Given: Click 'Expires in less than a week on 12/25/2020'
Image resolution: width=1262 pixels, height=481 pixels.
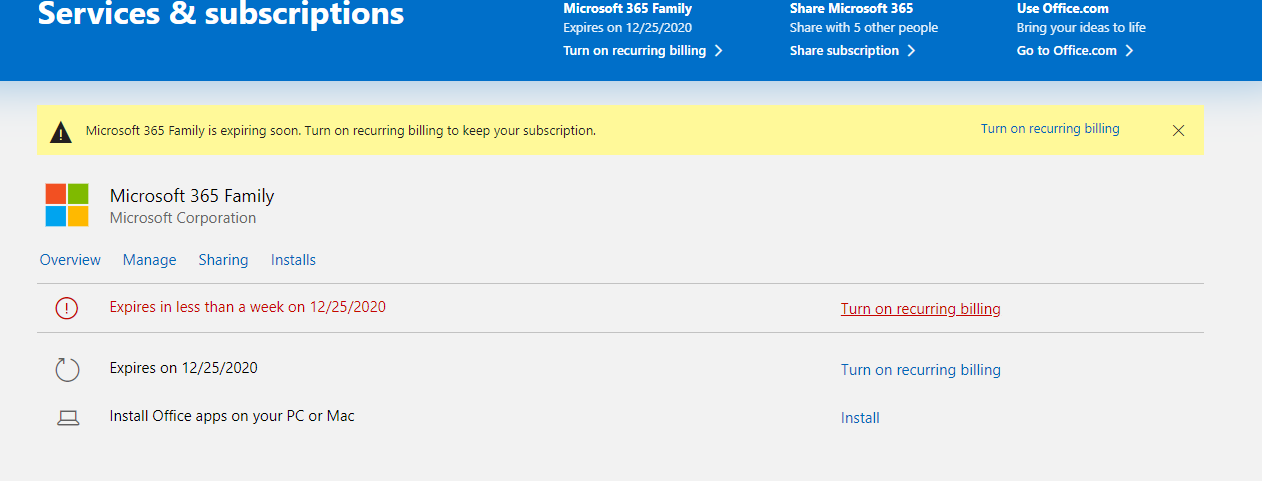Looking at the screenshot, I should tap(248, 307).
